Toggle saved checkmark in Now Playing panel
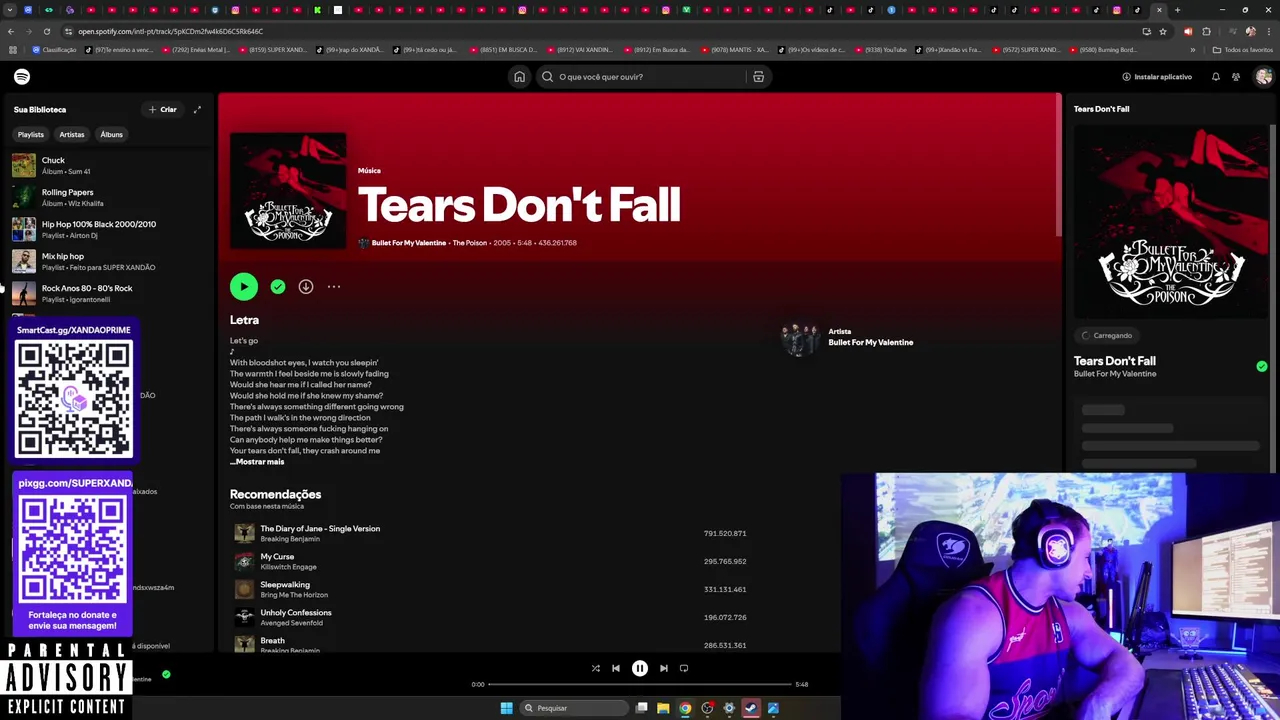Image resolution: width=1280 pixels, height=720 pixels. (1262, 366)
